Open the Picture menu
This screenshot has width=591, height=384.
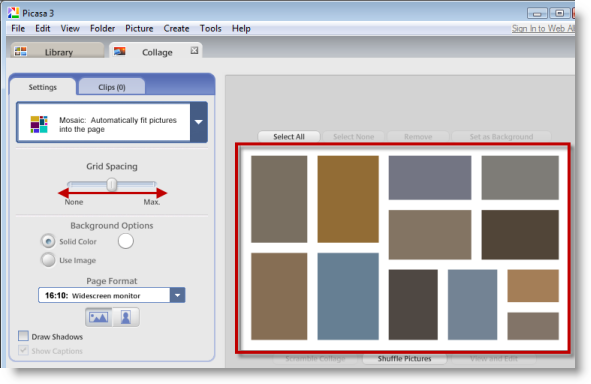139,29
